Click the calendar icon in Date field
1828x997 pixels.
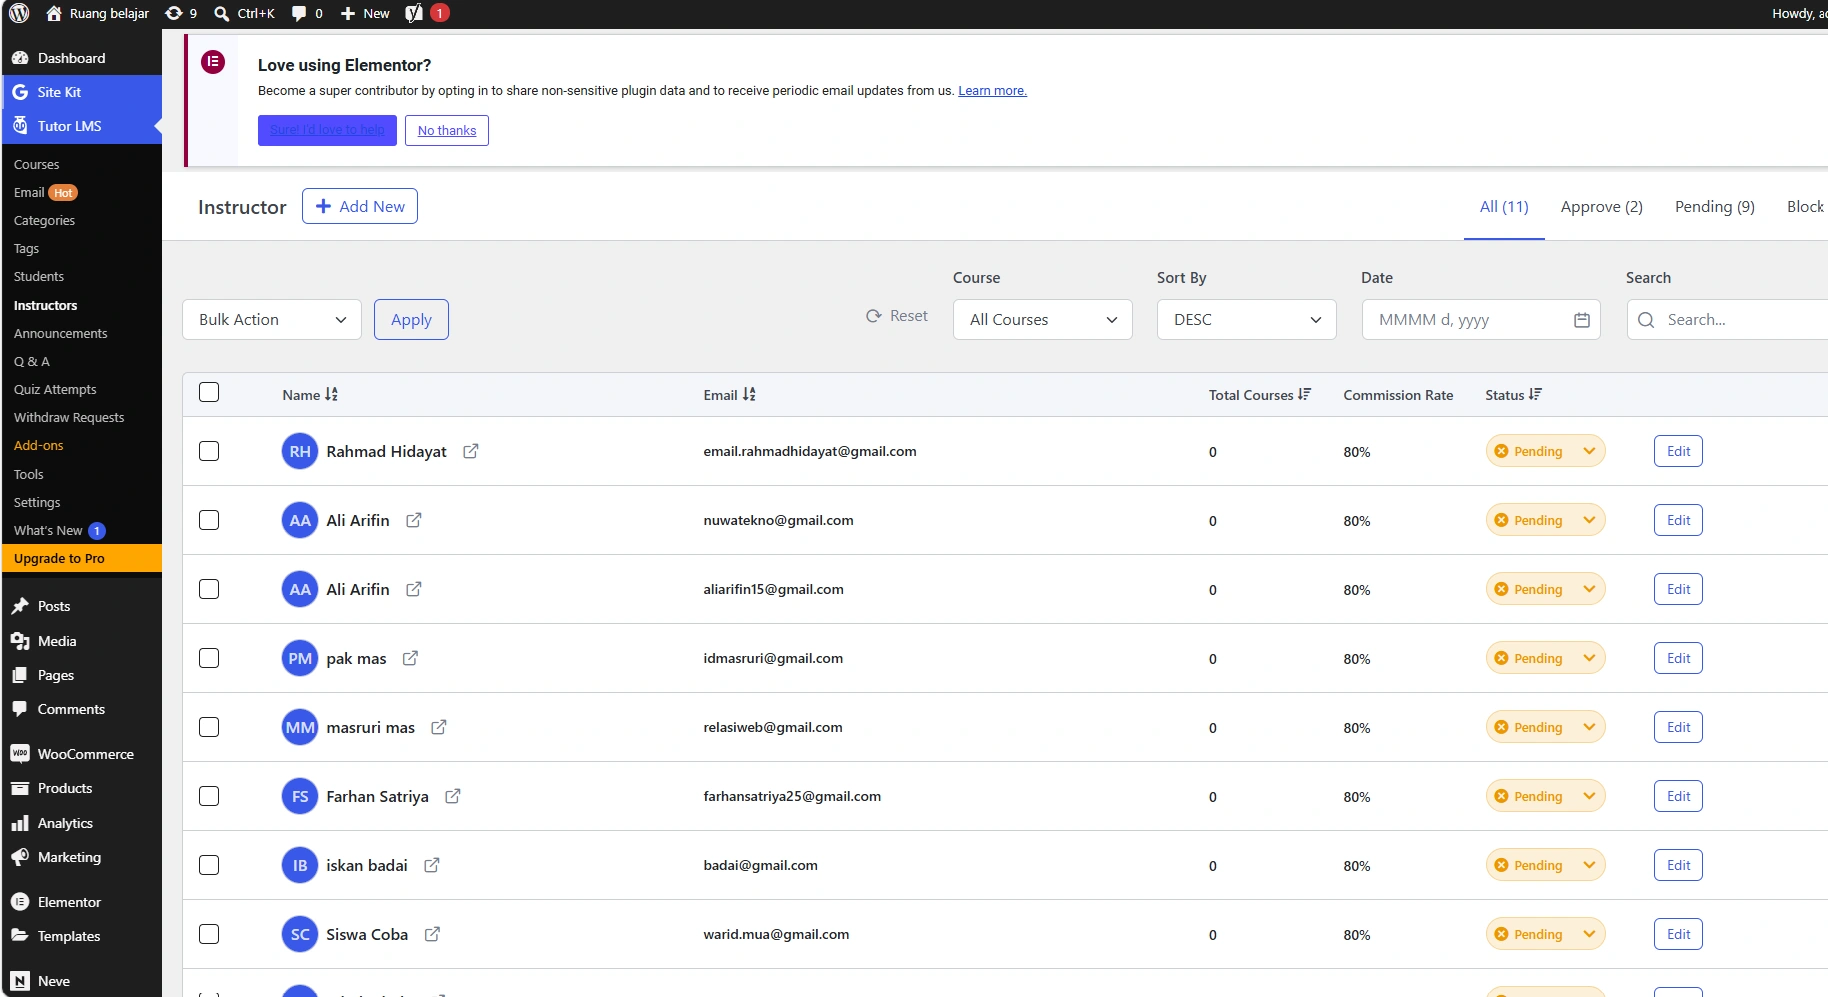[1582, 320]
